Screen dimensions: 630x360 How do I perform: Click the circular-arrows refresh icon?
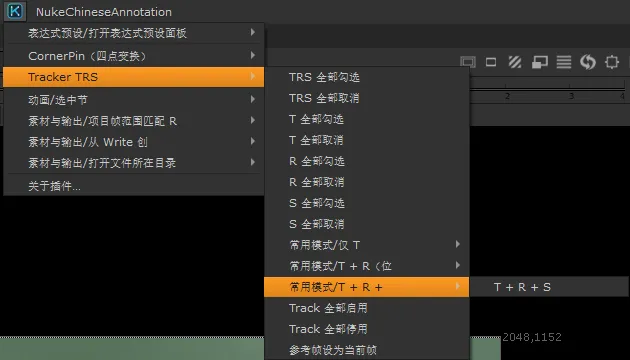pyautogui.click(x=588, y=62)
